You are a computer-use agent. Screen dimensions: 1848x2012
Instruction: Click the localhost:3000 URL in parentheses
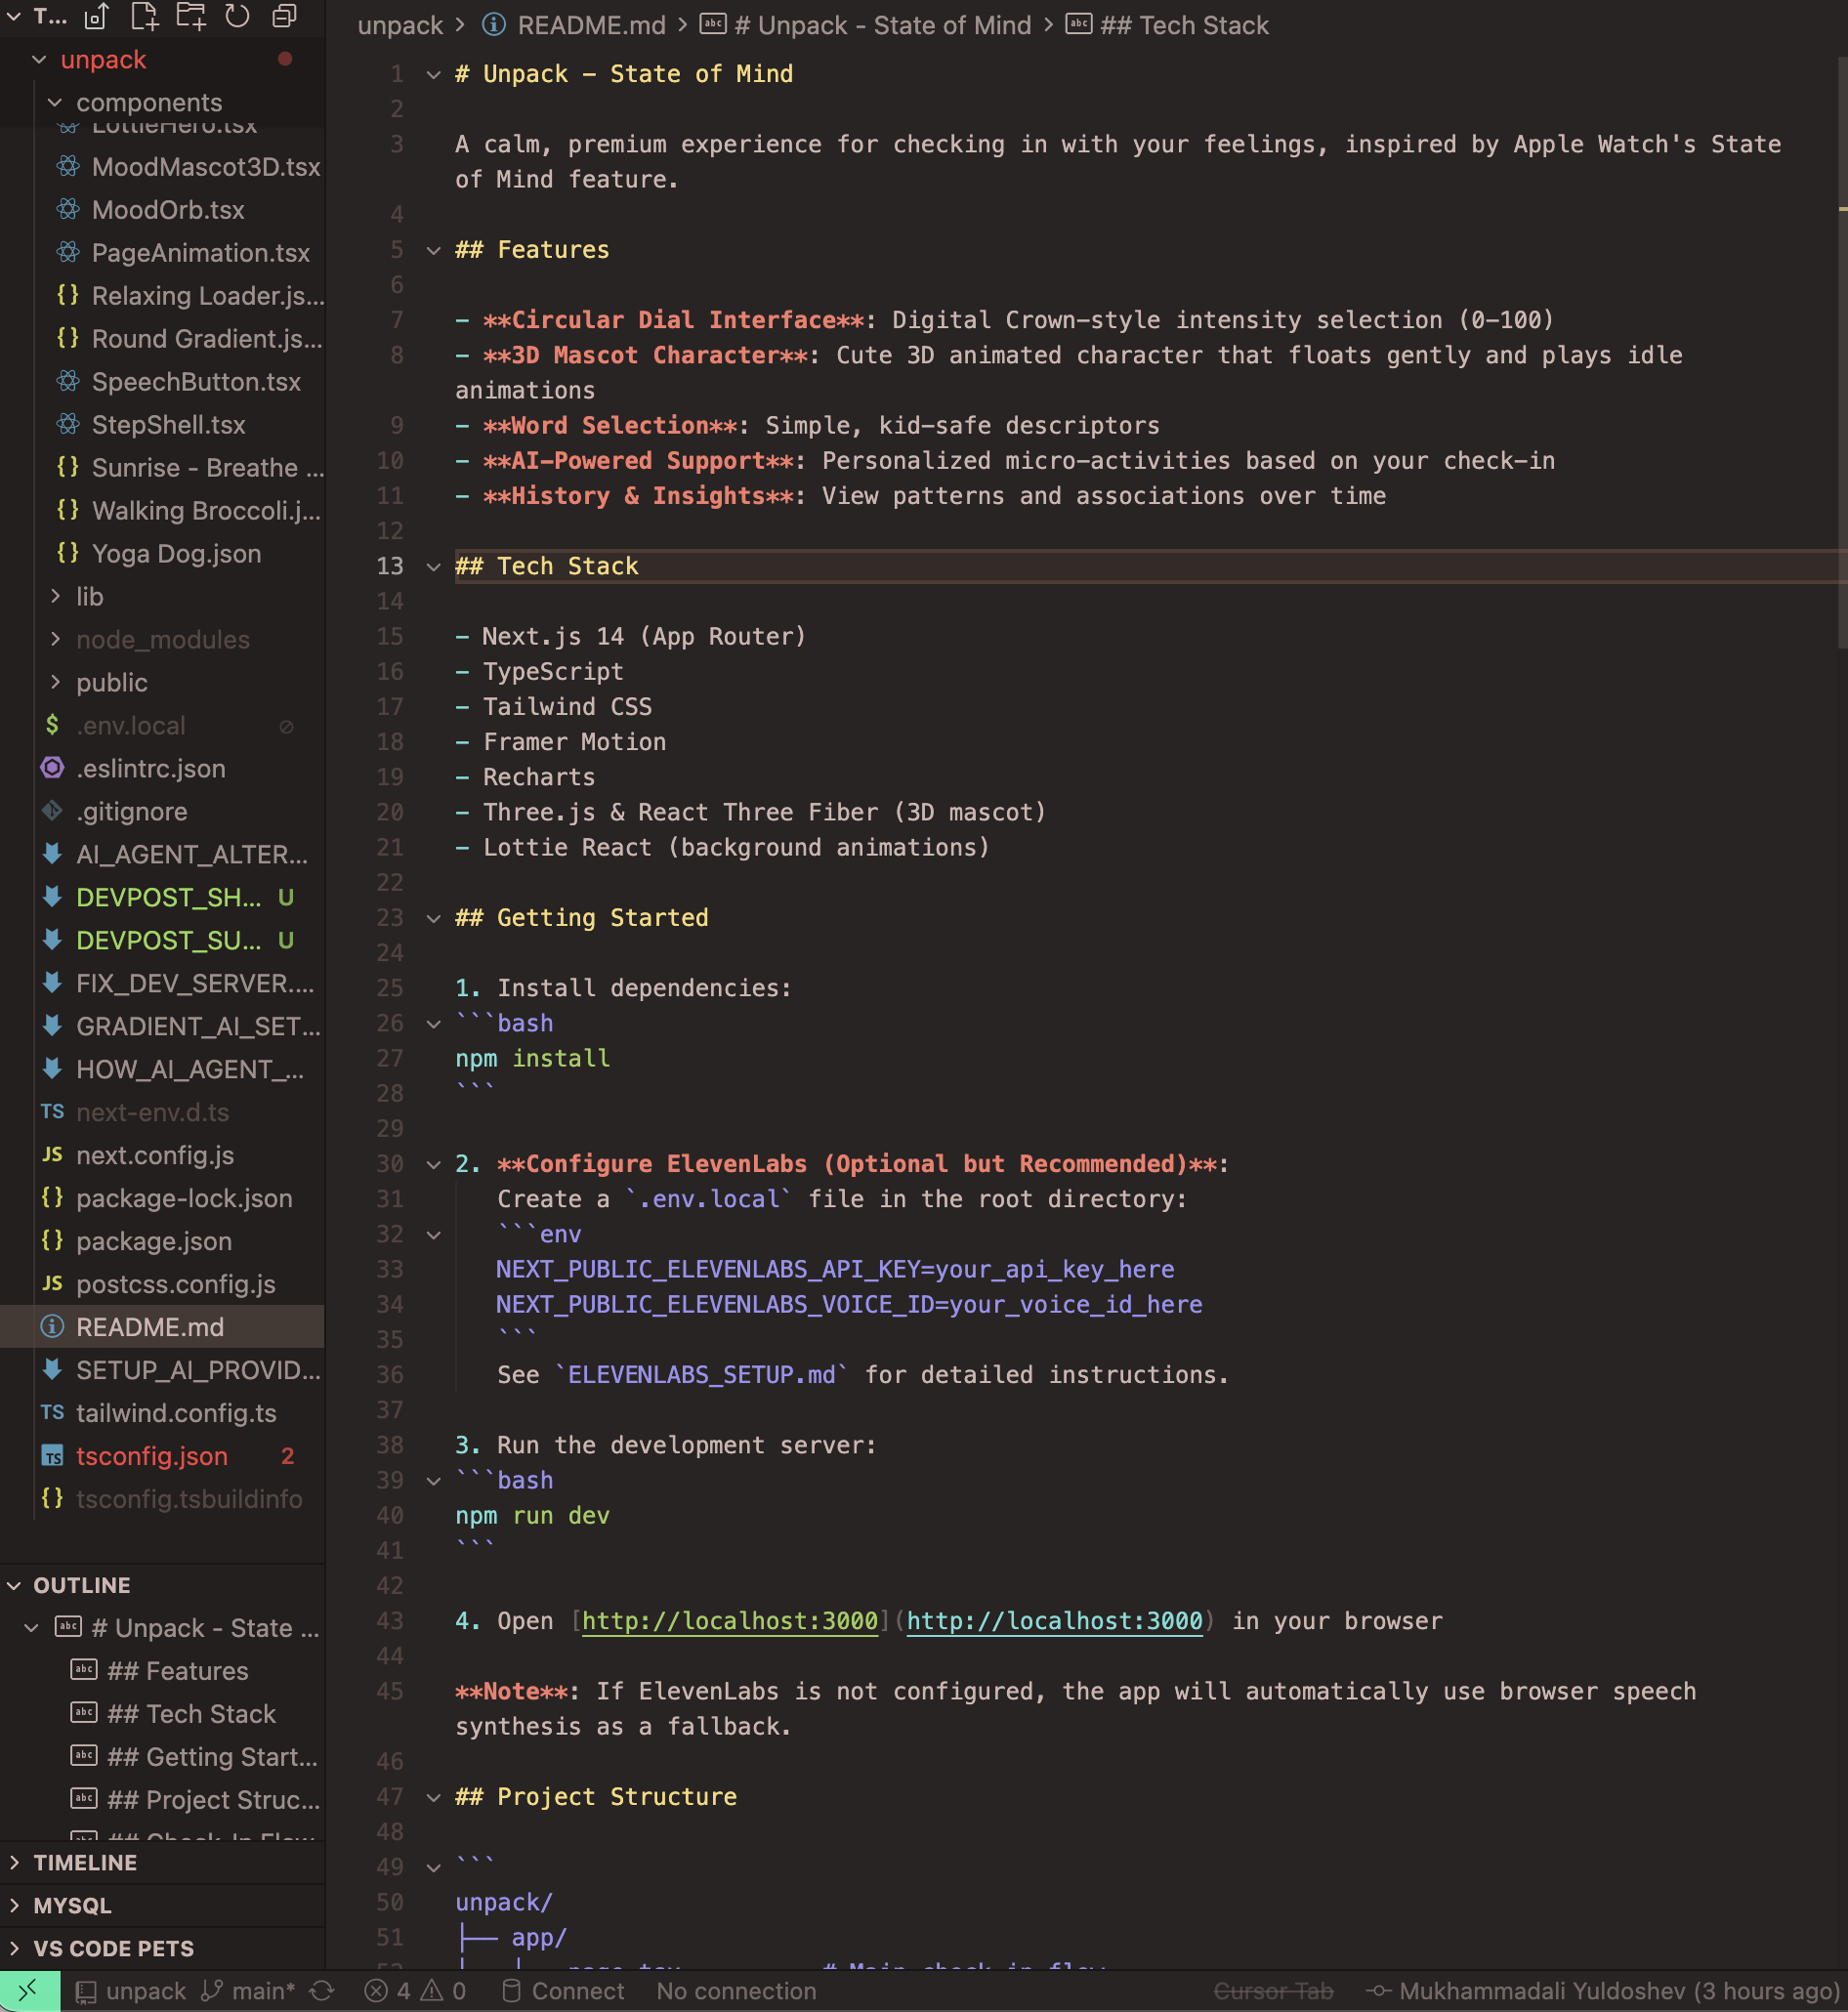pos(1055,1621)
